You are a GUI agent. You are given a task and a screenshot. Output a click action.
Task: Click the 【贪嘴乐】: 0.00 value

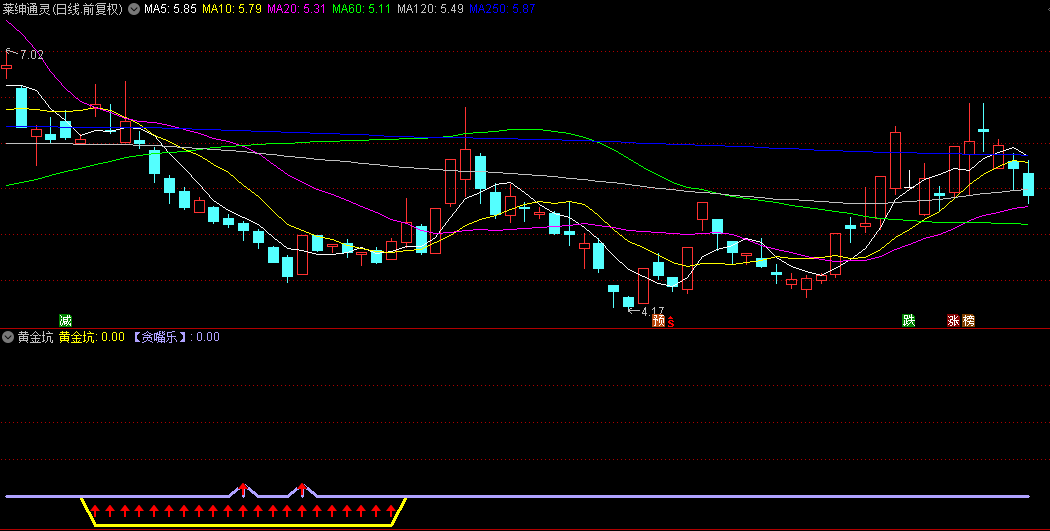(175, 337)
